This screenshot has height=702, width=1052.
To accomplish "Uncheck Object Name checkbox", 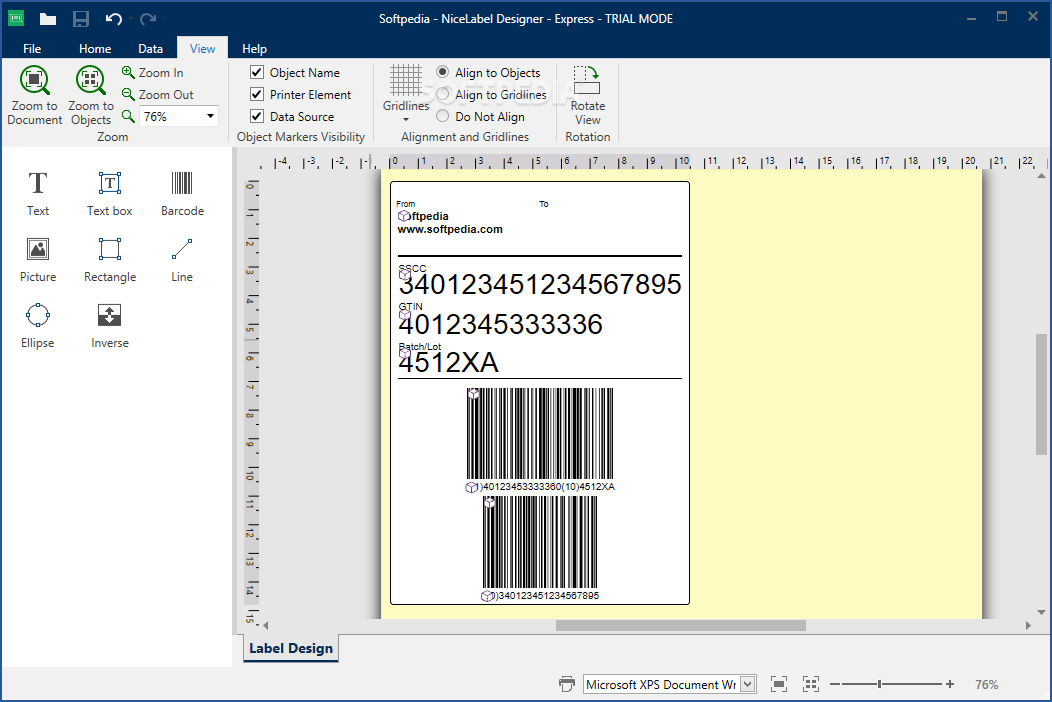I will coord(257,72).
